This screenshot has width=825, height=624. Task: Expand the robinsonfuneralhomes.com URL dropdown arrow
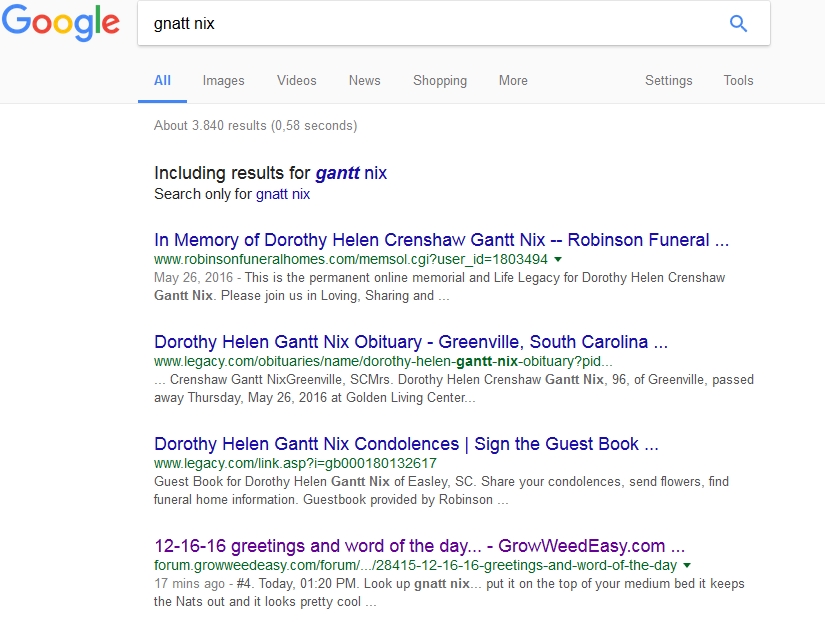pyautogui.click(x=558, y=260)
